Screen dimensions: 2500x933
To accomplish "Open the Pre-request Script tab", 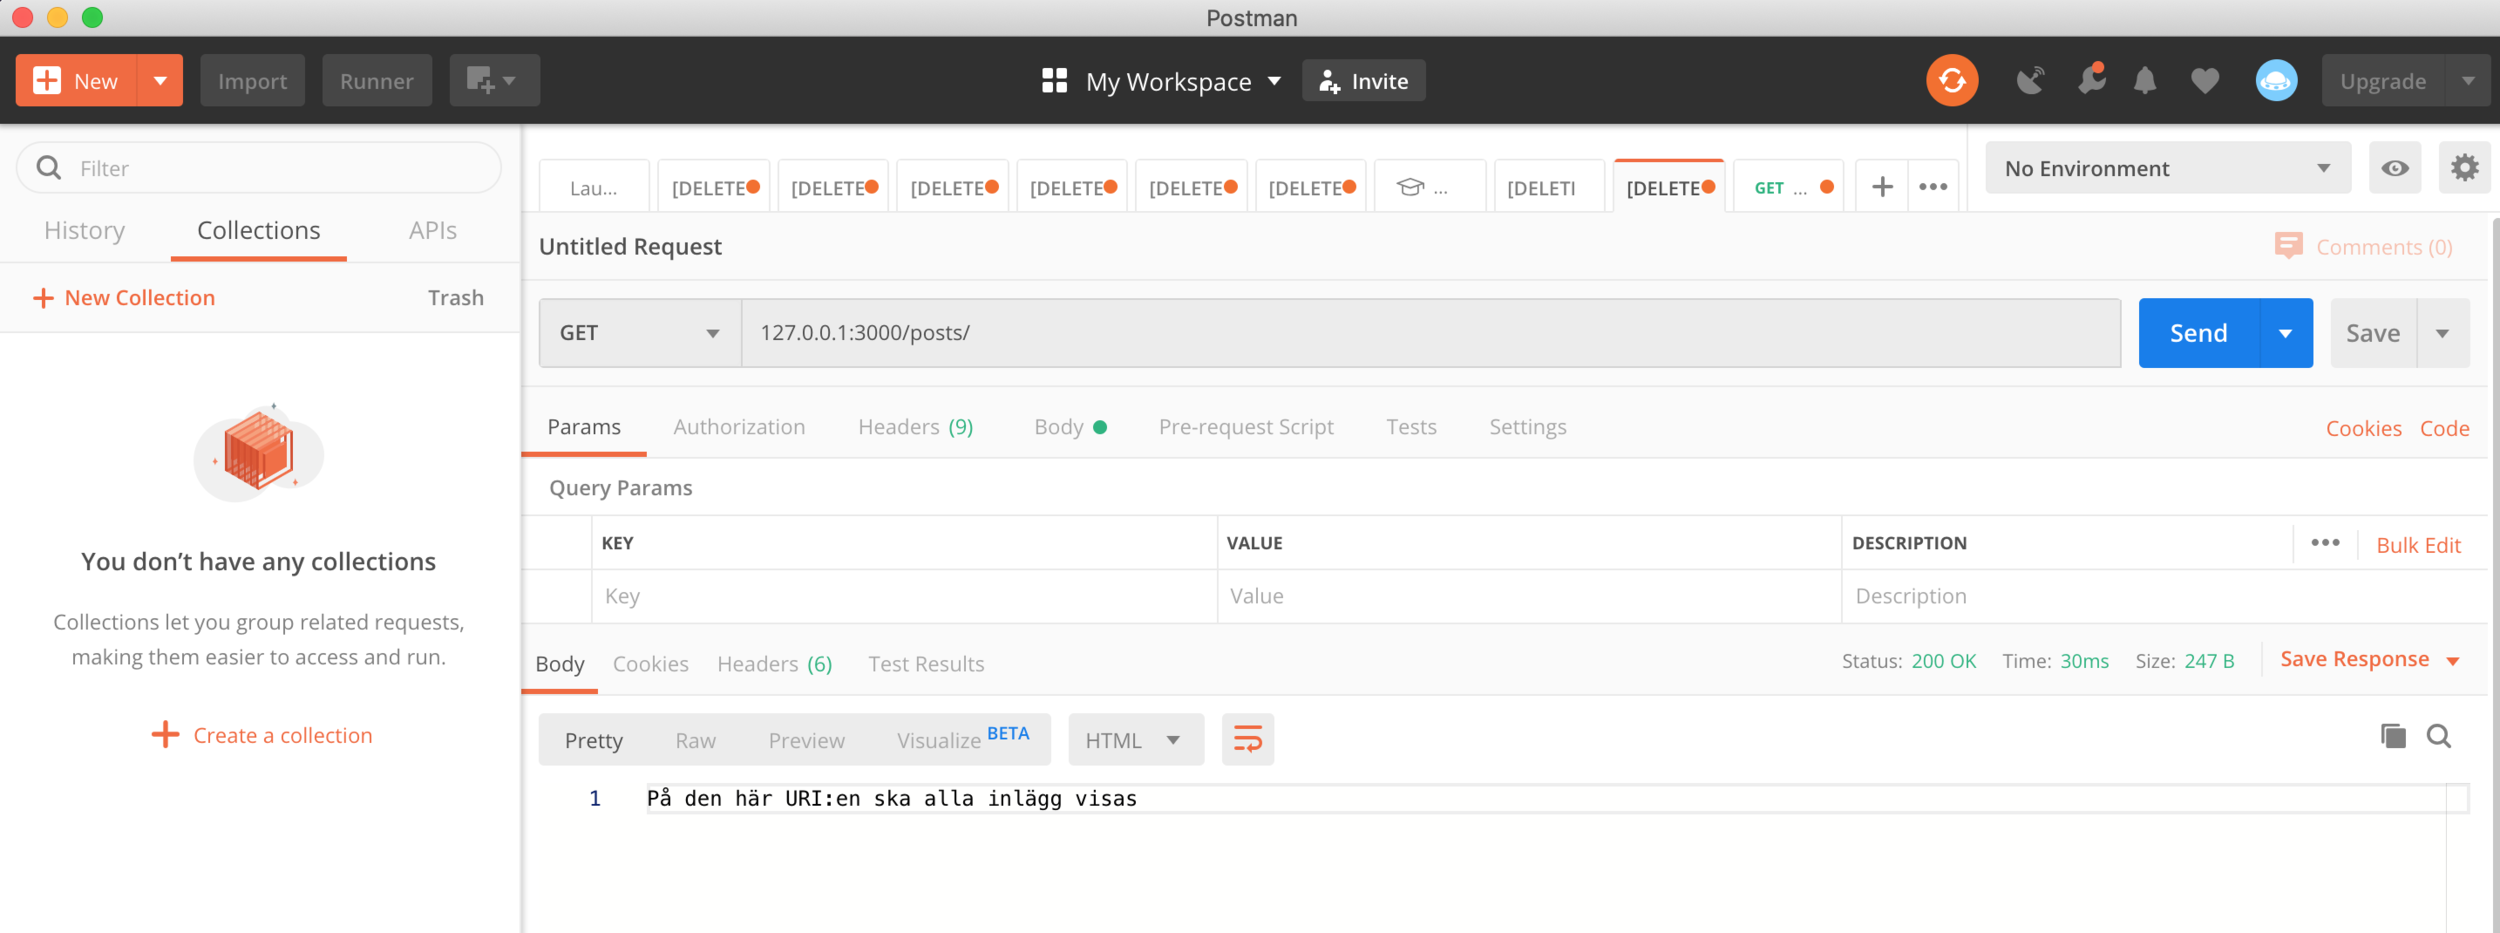I will point(1246,427).
